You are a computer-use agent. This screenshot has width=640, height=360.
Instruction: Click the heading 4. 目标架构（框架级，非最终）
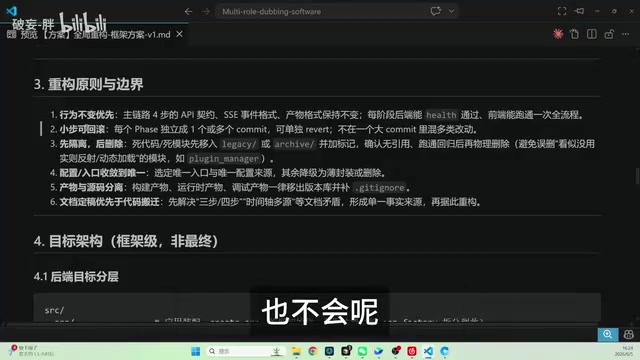coord(126,241)
